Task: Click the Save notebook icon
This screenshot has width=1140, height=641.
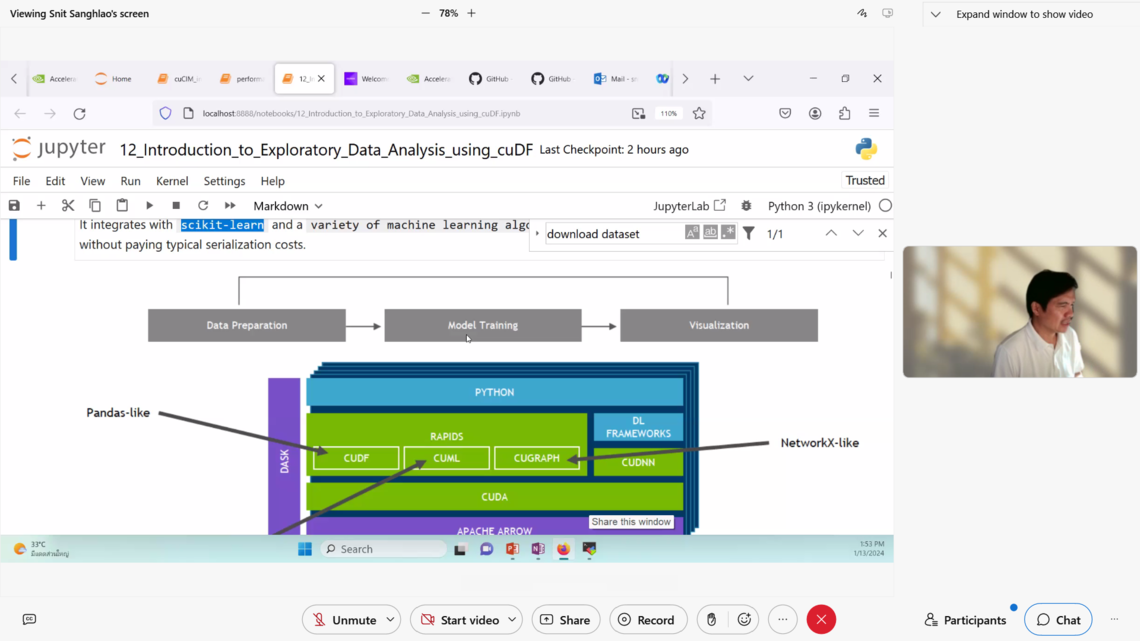Action: (x=14, y=206)
